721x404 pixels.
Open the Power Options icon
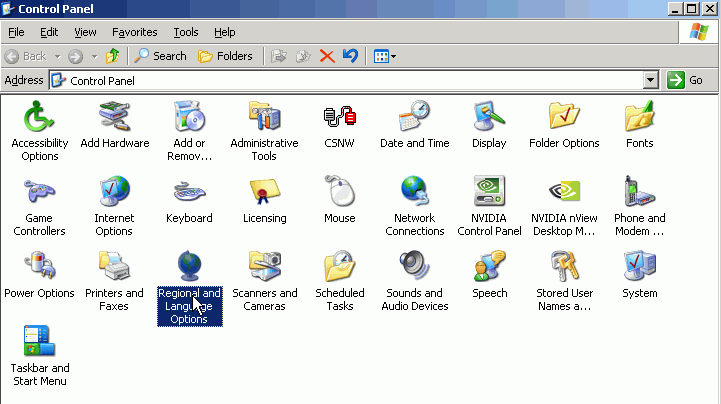click(39, 268)
